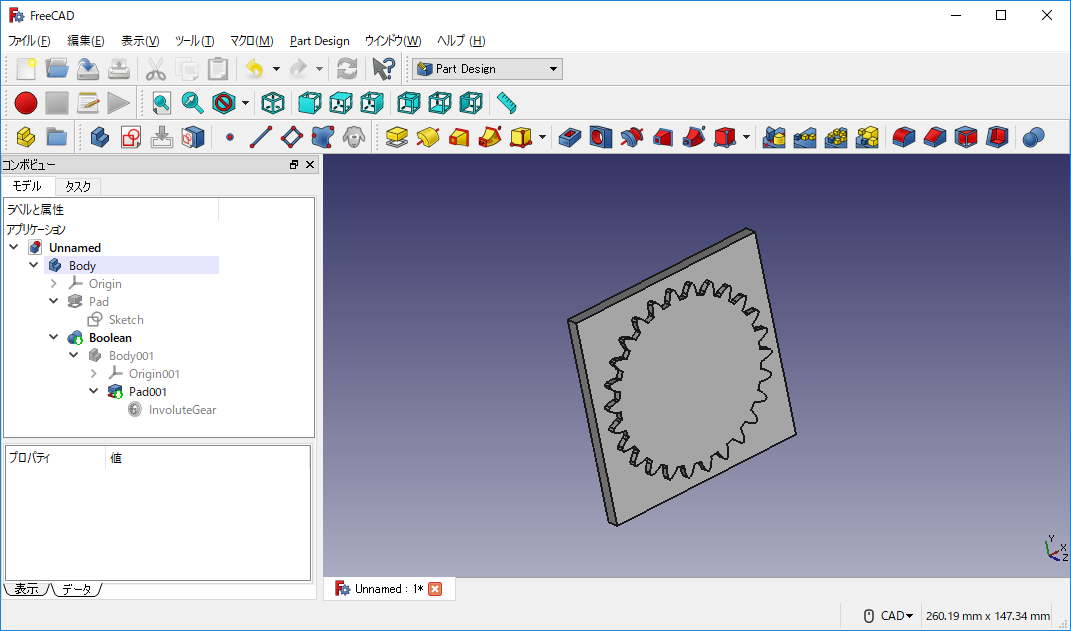The width and height of the screenshot is (1071, 631).
Task: Close the Unnamed document tab
Action: tap(435, 589)
